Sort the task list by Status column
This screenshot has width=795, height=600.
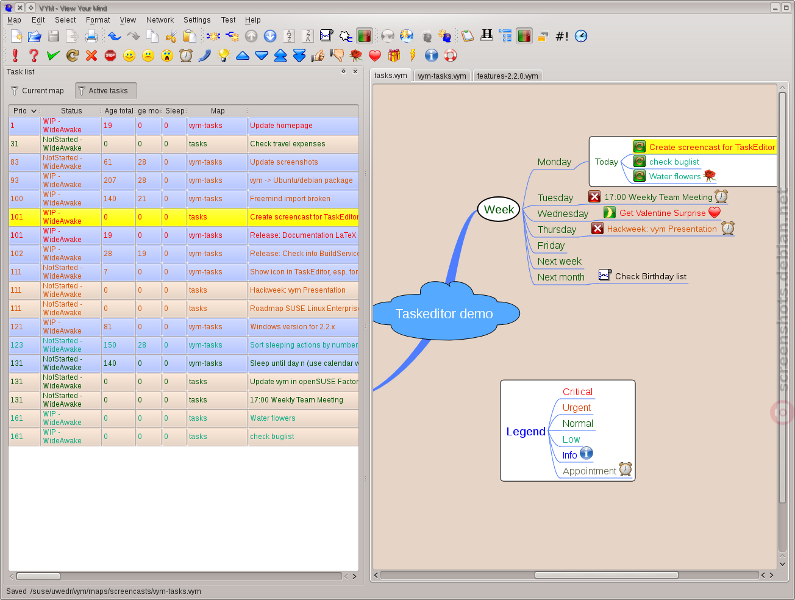71,111
